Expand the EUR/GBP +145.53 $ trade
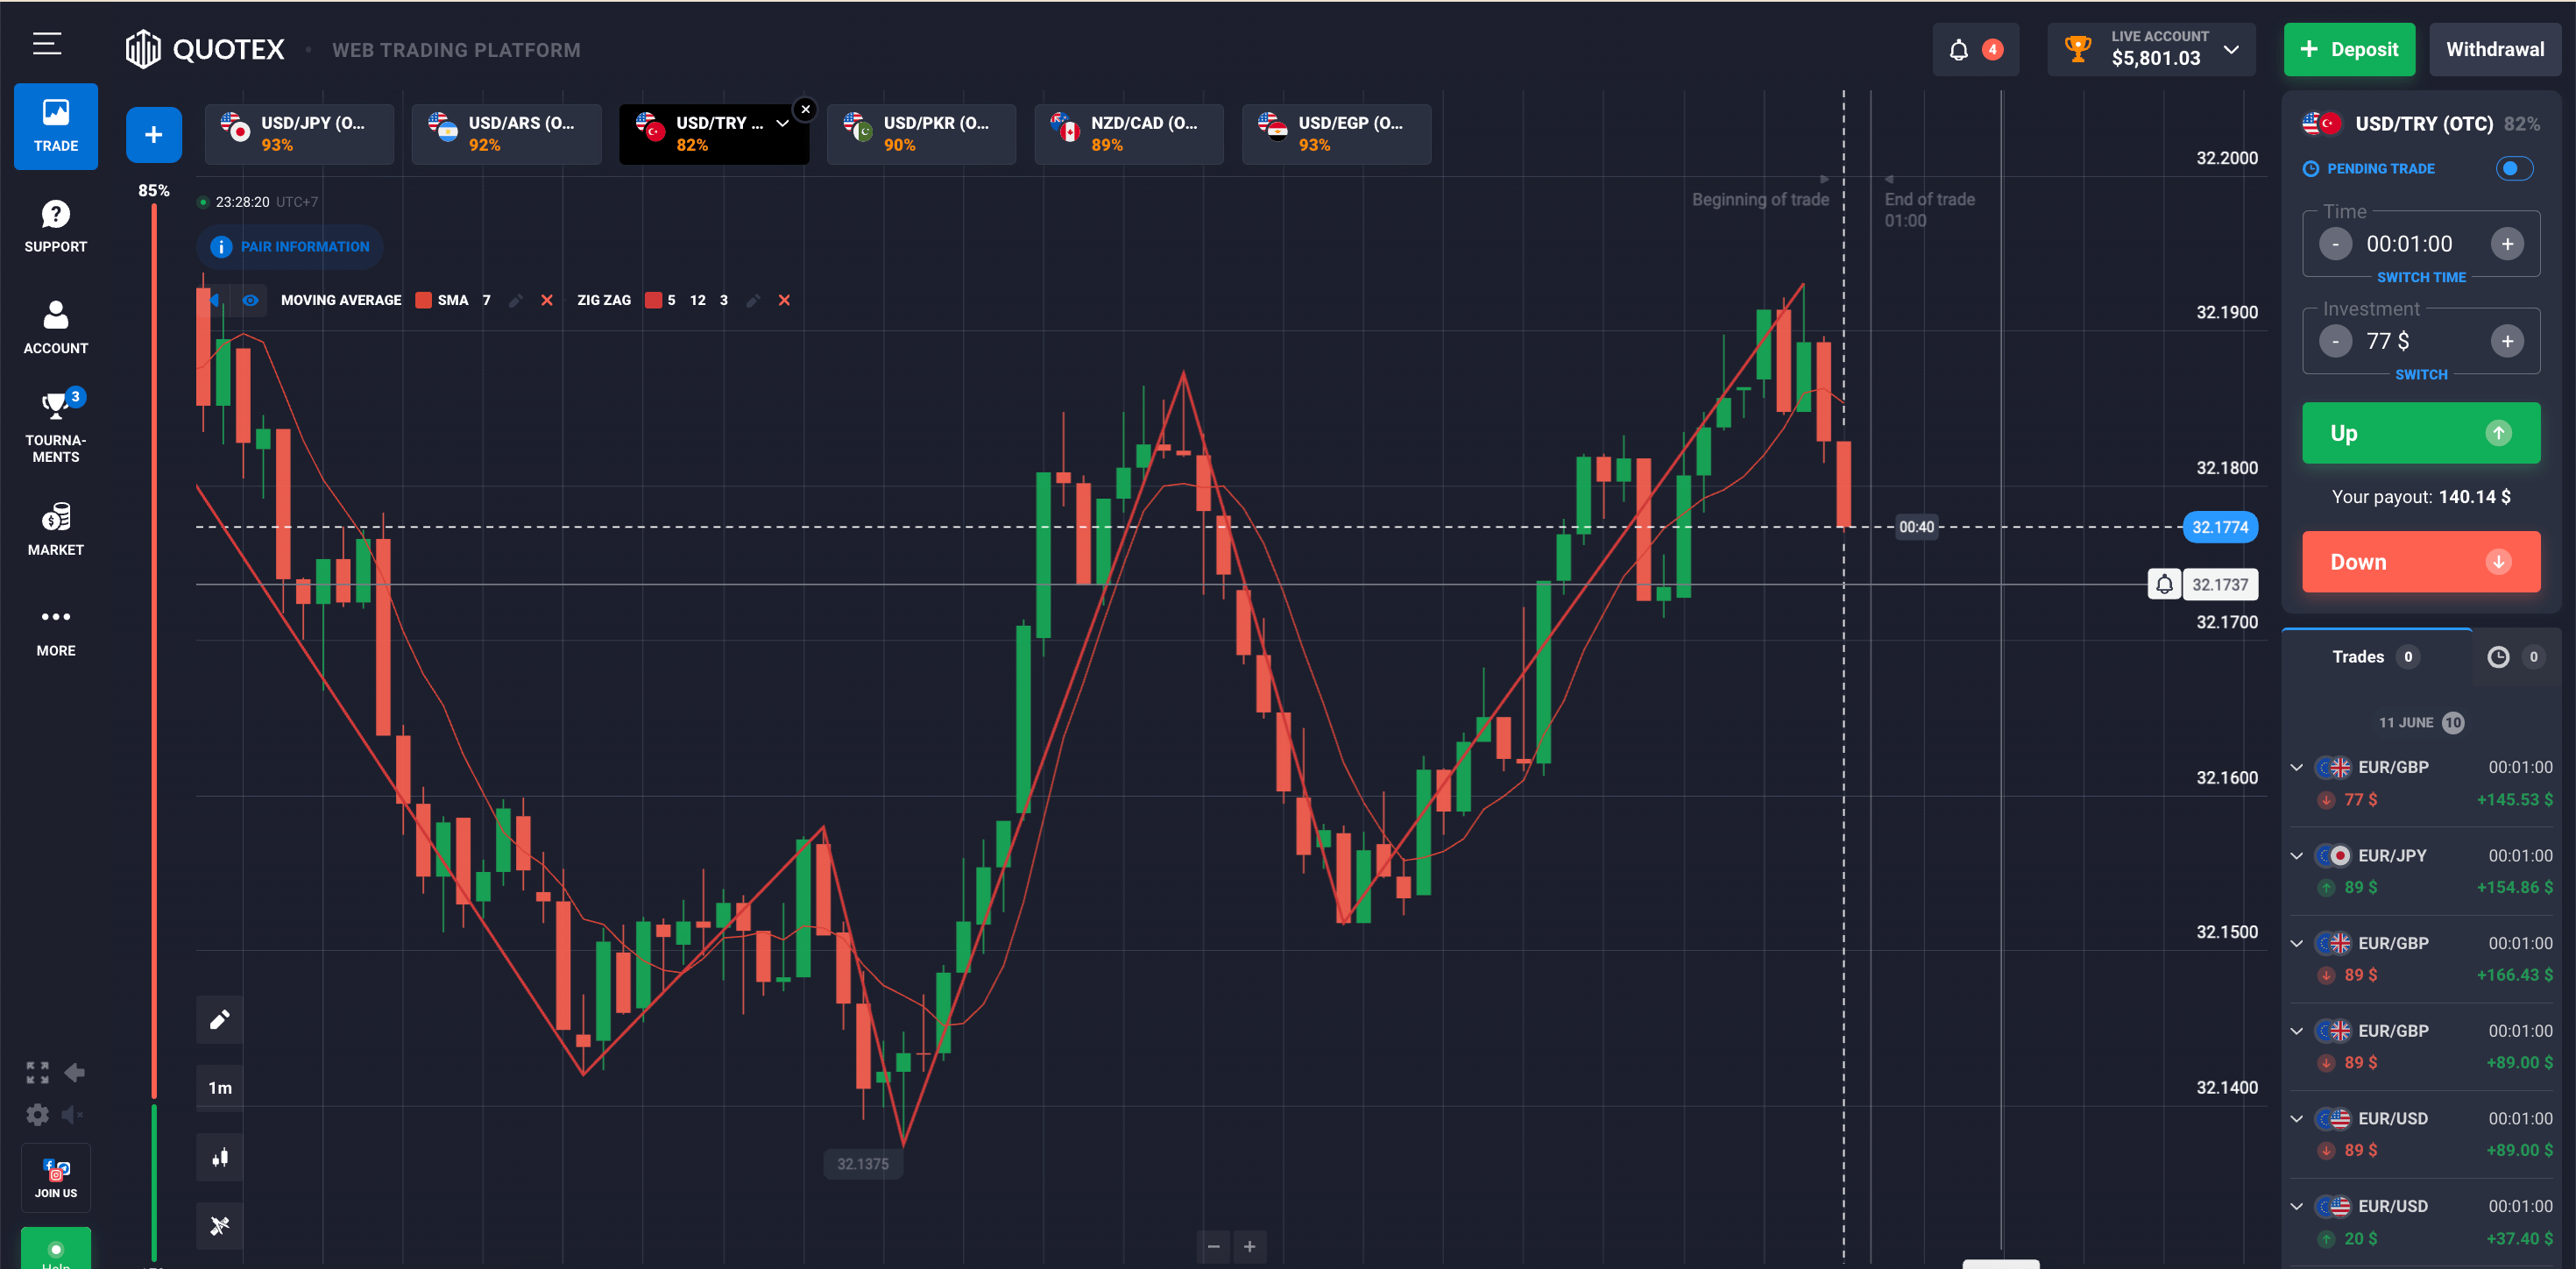 (2297, 767)
